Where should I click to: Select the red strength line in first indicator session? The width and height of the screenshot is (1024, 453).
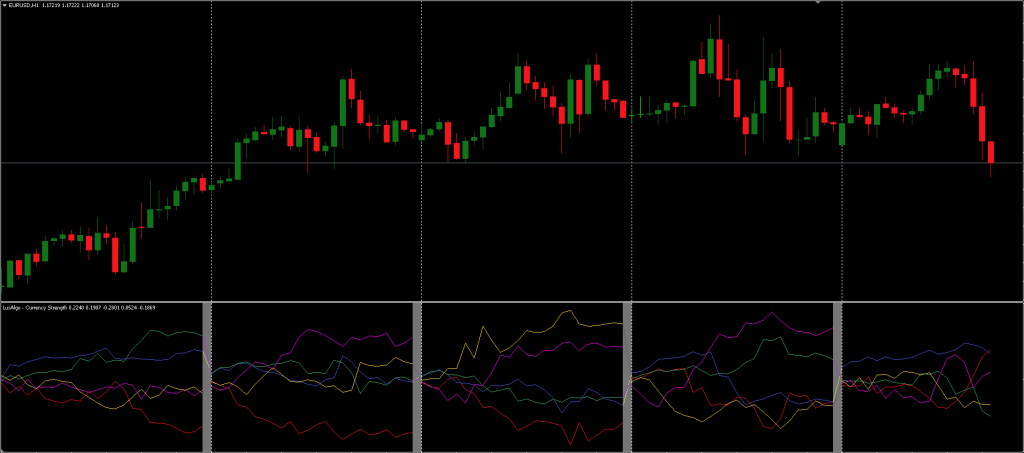tap(170, 427)
